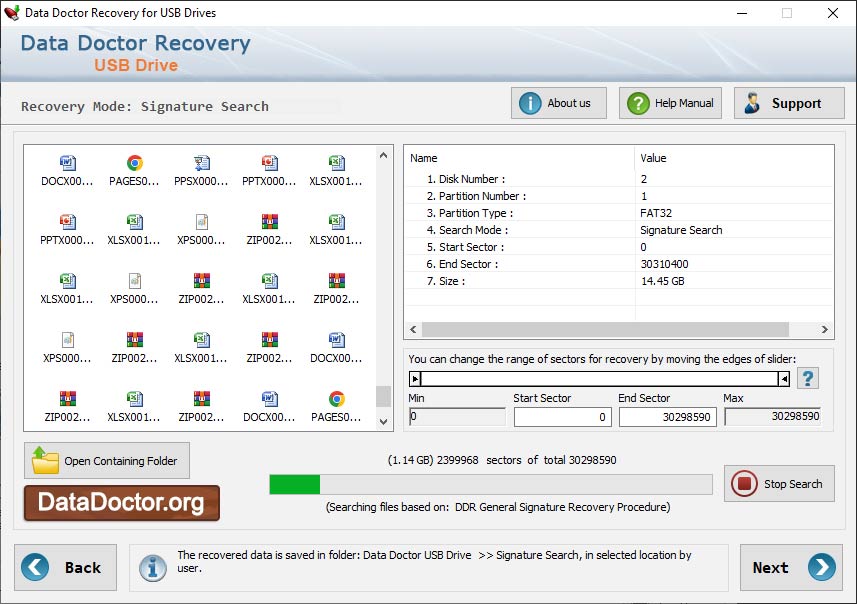
Task: Open Containing Folder for recovered files
Action: 106,460
